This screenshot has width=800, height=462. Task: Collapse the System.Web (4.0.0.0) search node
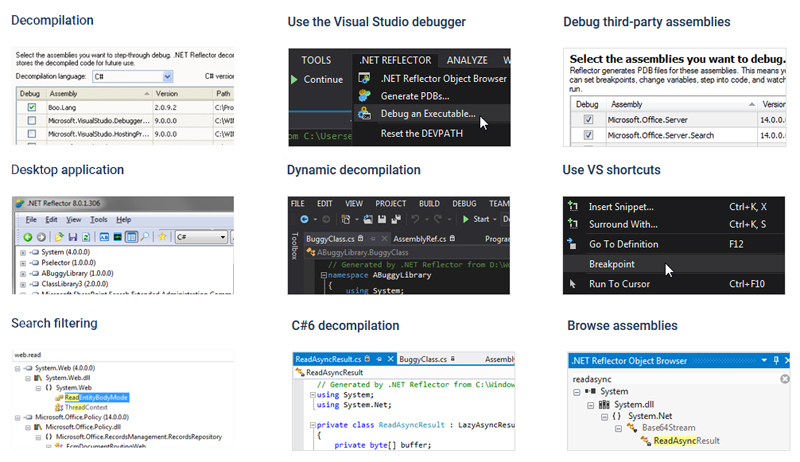coord(17,368)
